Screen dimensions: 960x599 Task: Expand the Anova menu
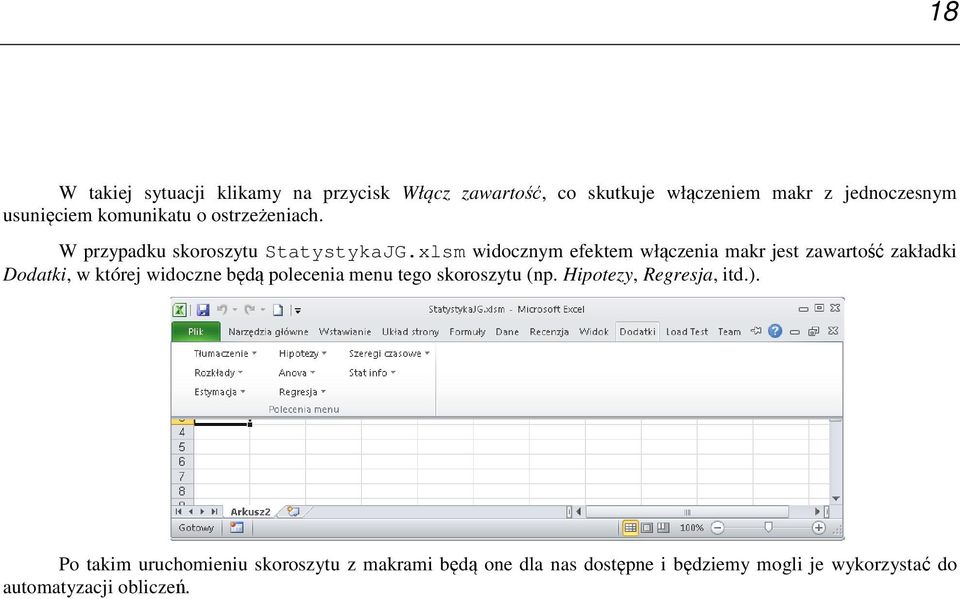click(x=296, y=372)
